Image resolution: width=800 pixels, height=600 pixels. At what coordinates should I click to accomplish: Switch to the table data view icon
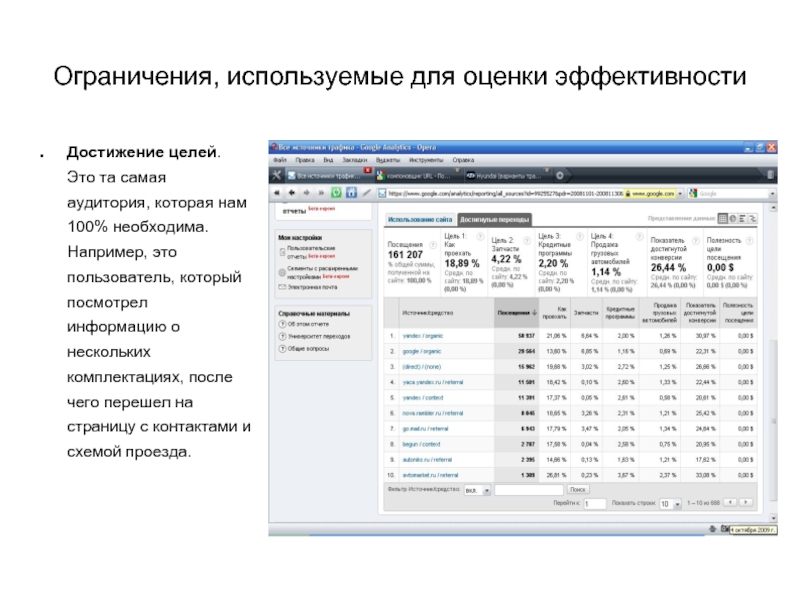tap(723, 218)
